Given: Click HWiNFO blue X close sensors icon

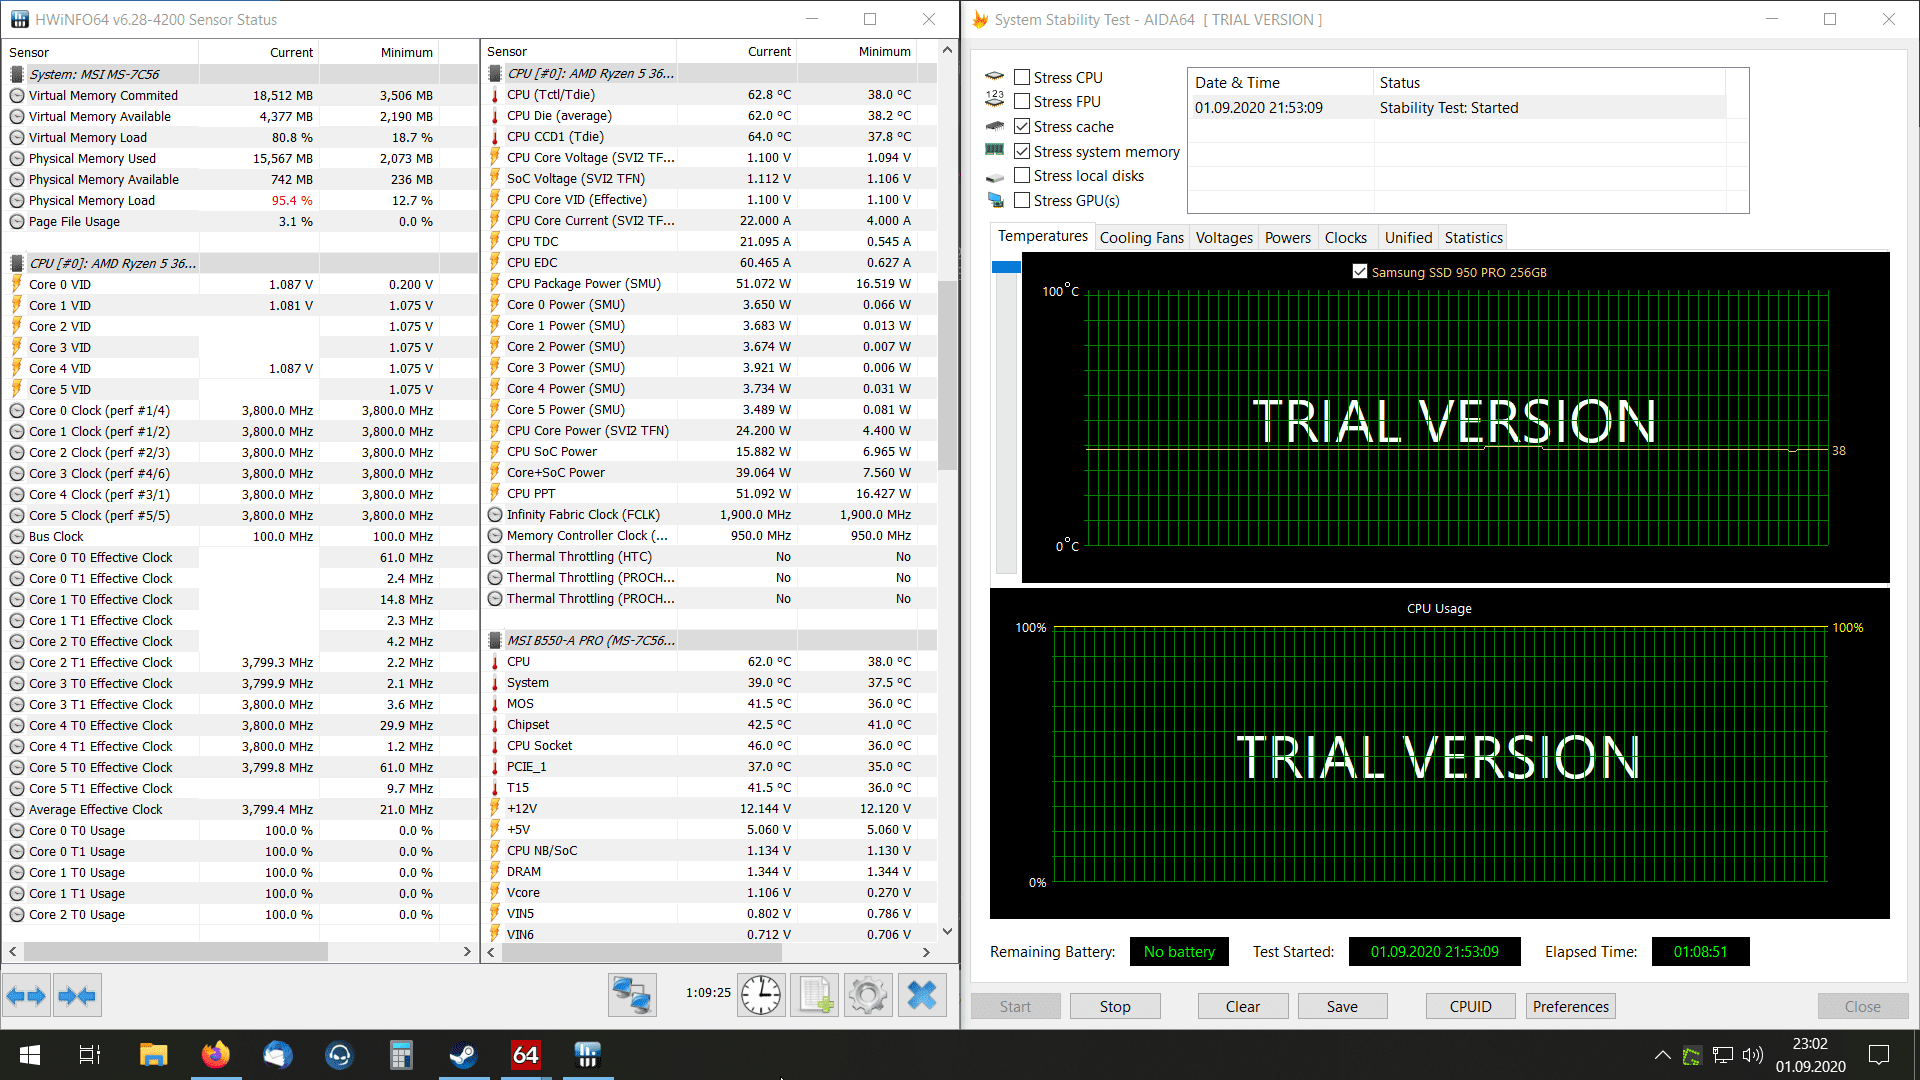Looking at the screenshot, I should pos(922,995).
